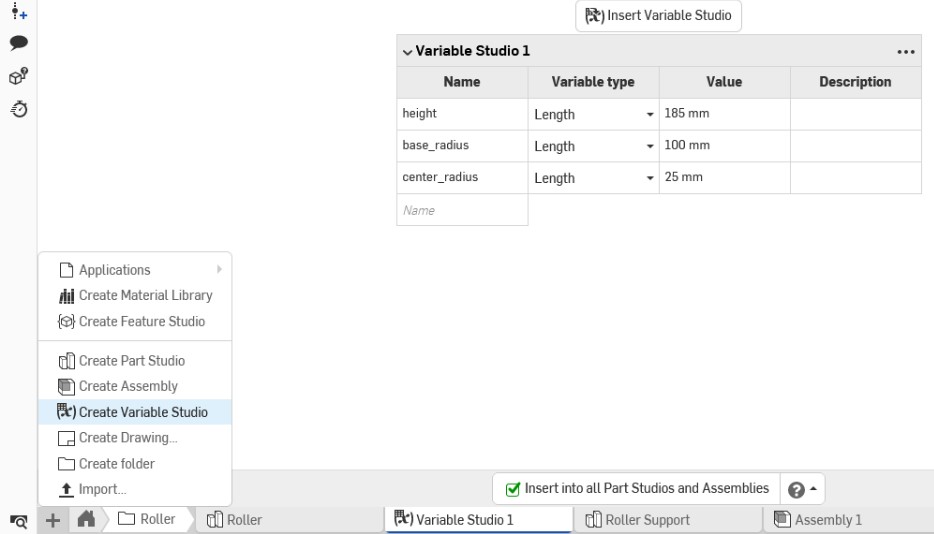The height and width of the screenshot is (534, 934).
Task: Click the tab manager search icon
Action: [19, 521]
